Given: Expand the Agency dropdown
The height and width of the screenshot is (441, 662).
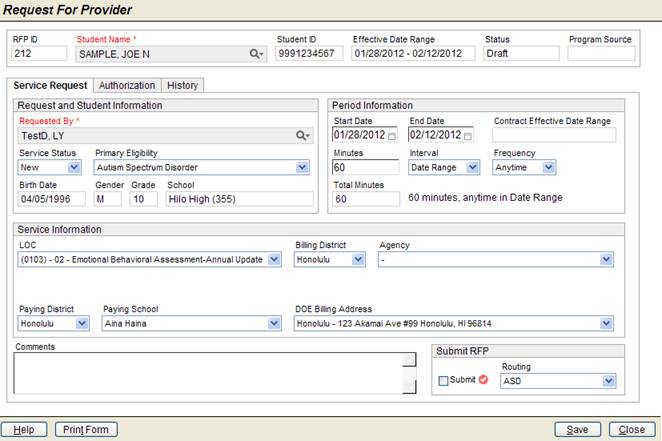Looking at the screenshot, I should [496, 260].
